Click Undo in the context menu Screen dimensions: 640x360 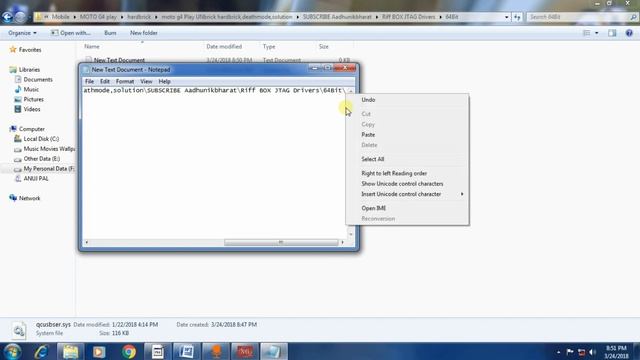pyautogui.click(x=368, y=100)
